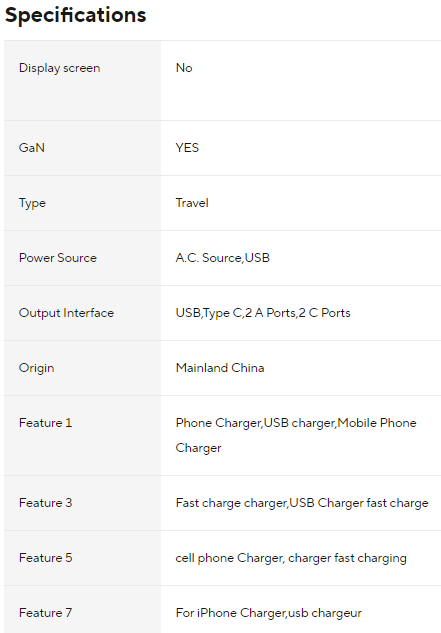Select the Feature 5 label
Image resolution: width=441 pixels, height=633 pixels.
45,558
